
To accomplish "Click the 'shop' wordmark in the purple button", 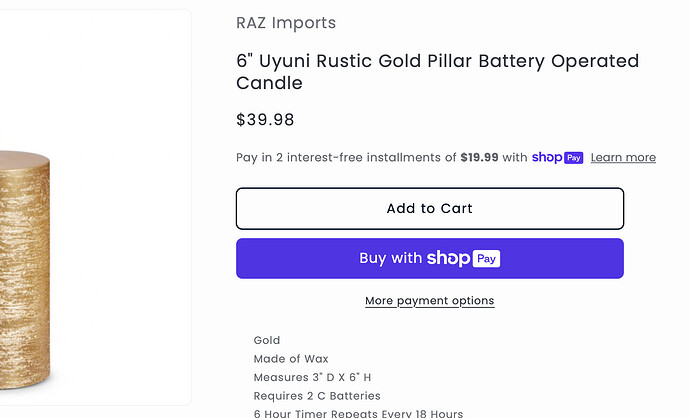I will click(448, 258).
